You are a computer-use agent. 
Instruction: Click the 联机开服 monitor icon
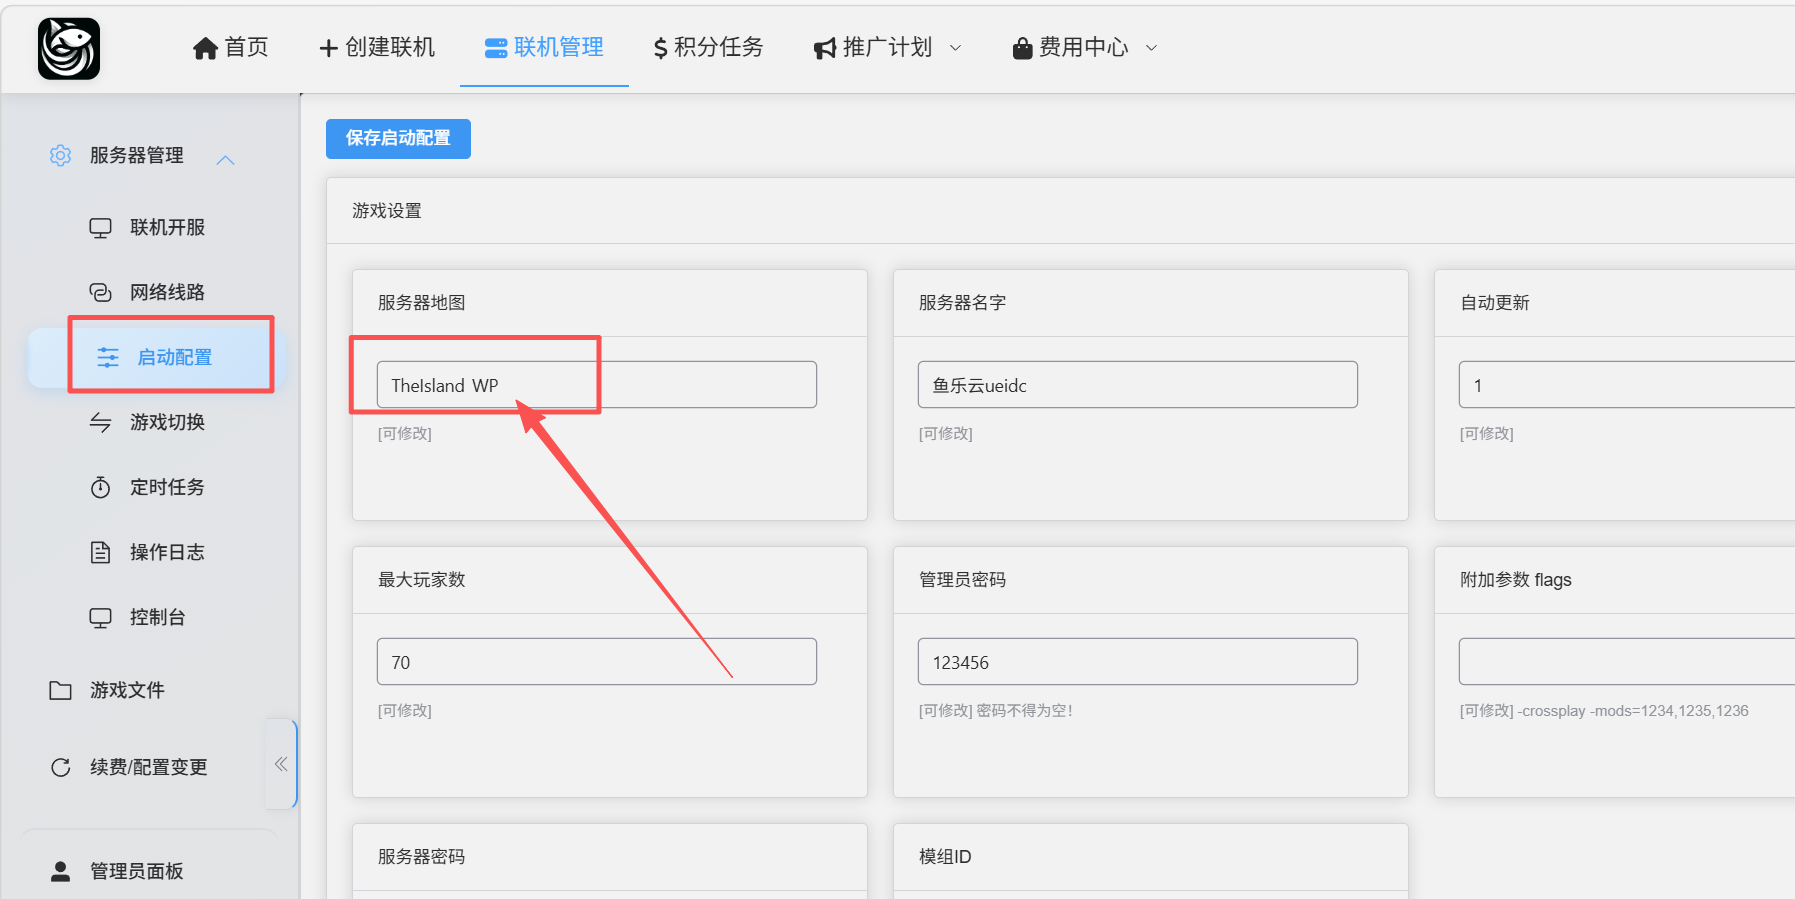point(101,228)
